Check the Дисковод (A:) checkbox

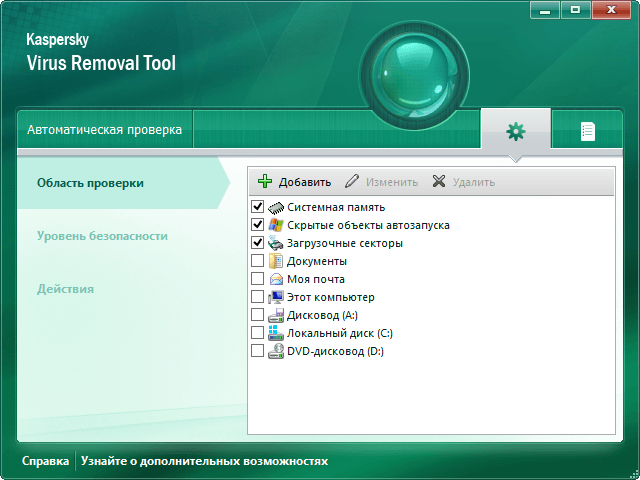pos(257,314)
